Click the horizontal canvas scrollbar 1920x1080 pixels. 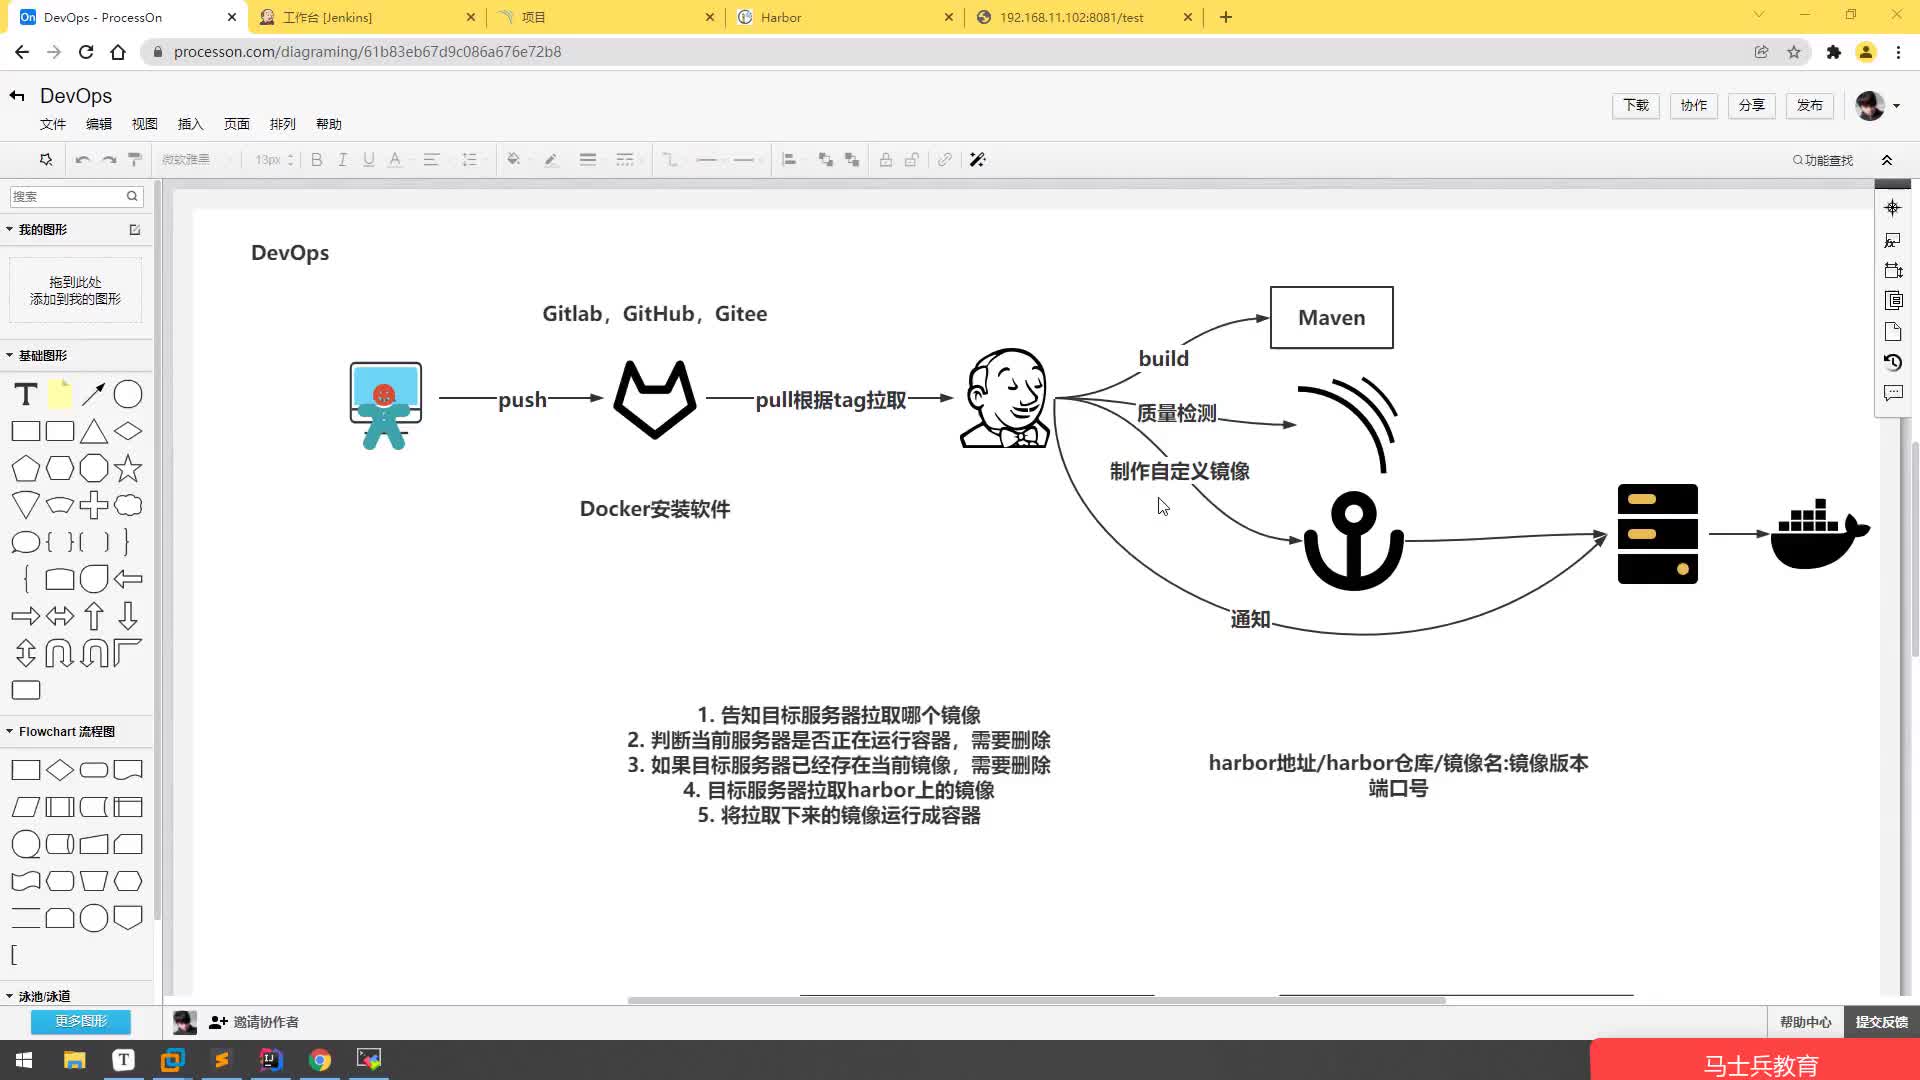pos(1036,999)
